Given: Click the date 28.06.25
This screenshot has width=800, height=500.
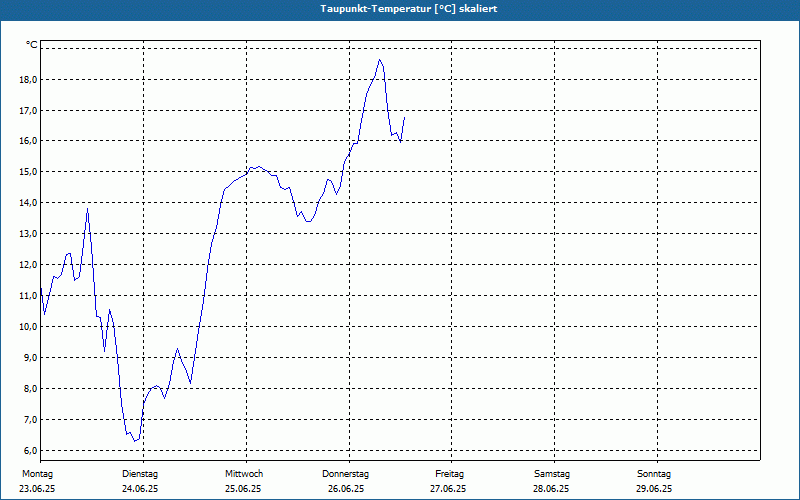Looking at the screenshot, I should click(x=551, y=489).
